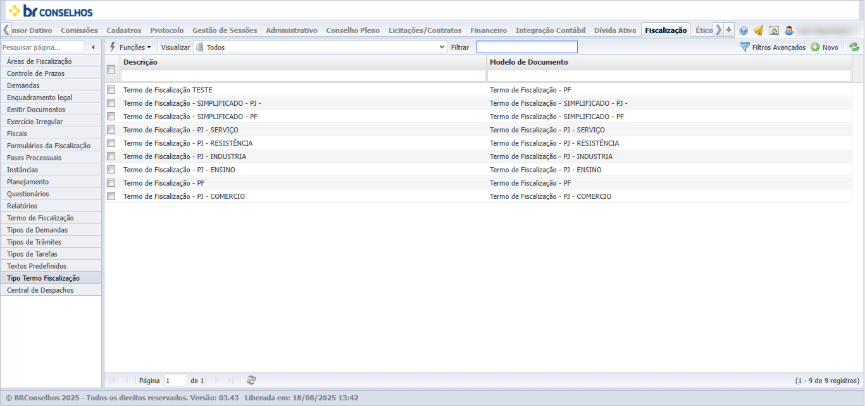Check the PJ - INDUSTRIA row checkbox
The width and height of the screenshot is (865, 406).
(x=111, y=156)
